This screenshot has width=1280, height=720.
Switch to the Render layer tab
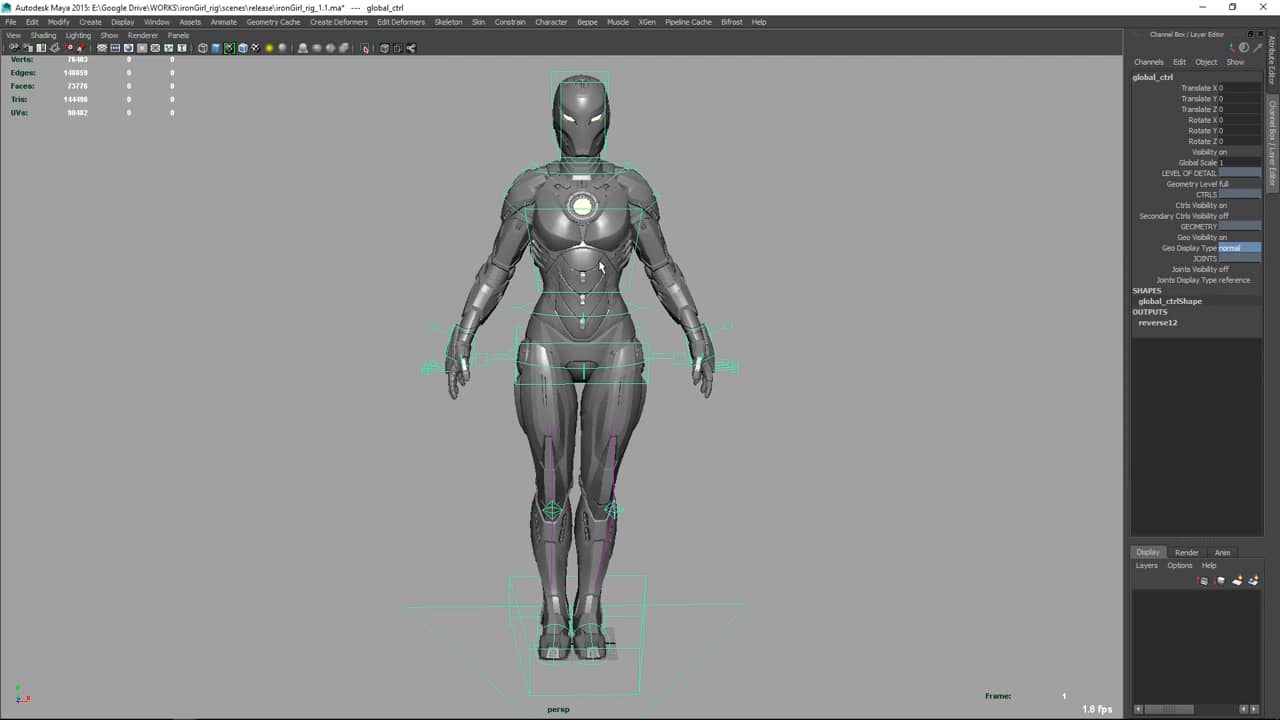tap(1187, 552)
